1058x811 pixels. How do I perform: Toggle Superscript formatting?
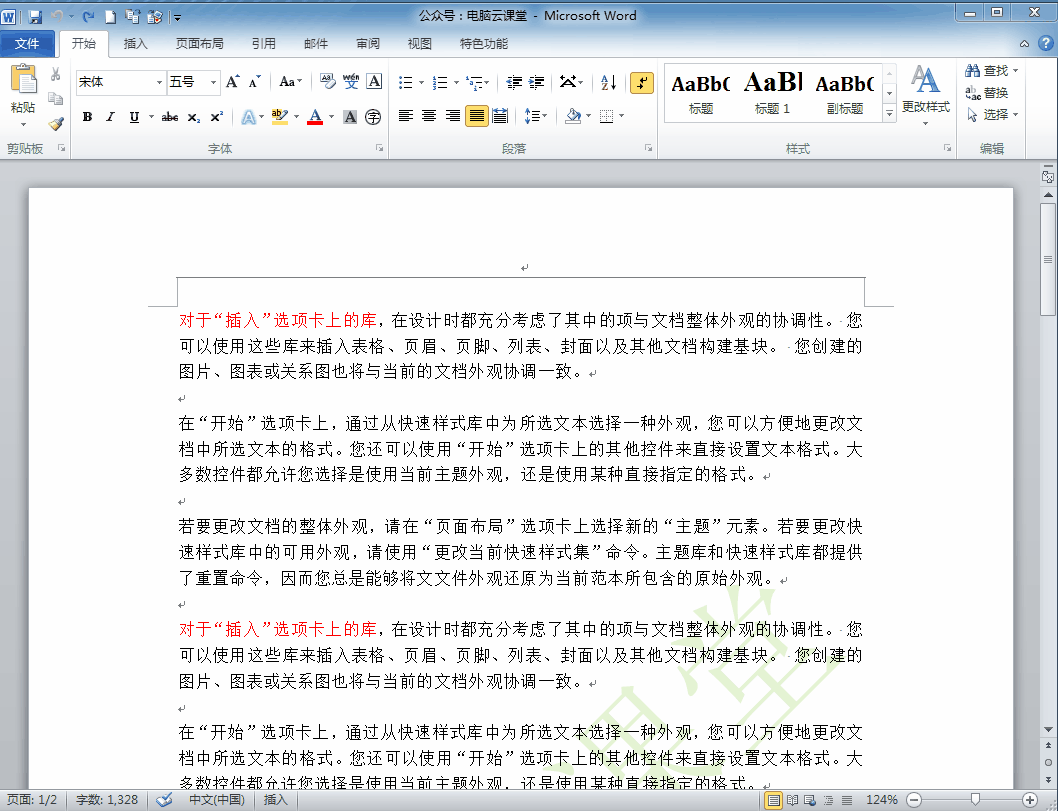pyautogui.click(x=217, y=117)
